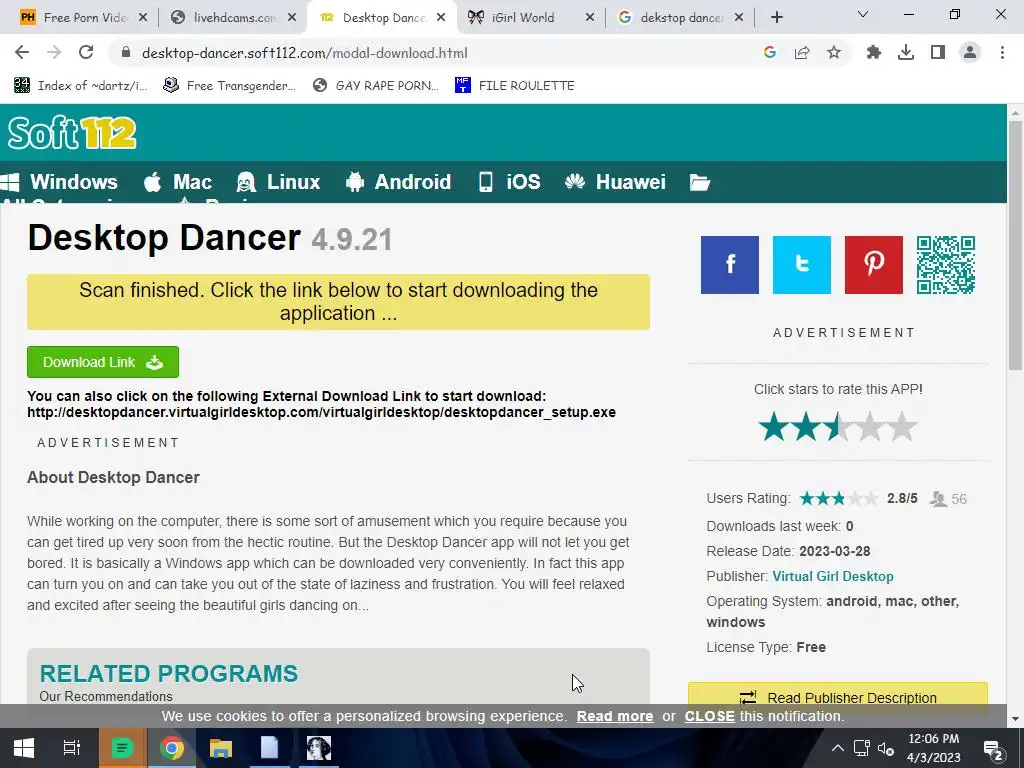Click the folder icon in site nav
This screenshot has width=1024, height=768.
(699, 182)
